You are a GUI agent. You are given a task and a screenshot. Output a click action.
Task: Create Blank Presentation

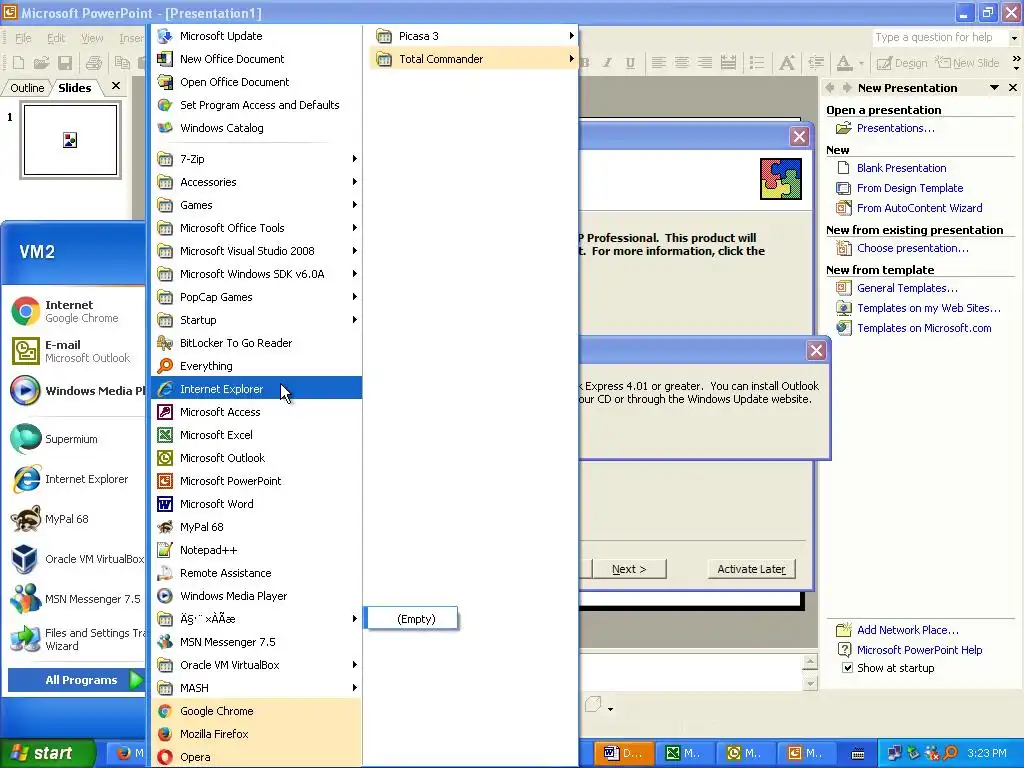click(901, 168)
